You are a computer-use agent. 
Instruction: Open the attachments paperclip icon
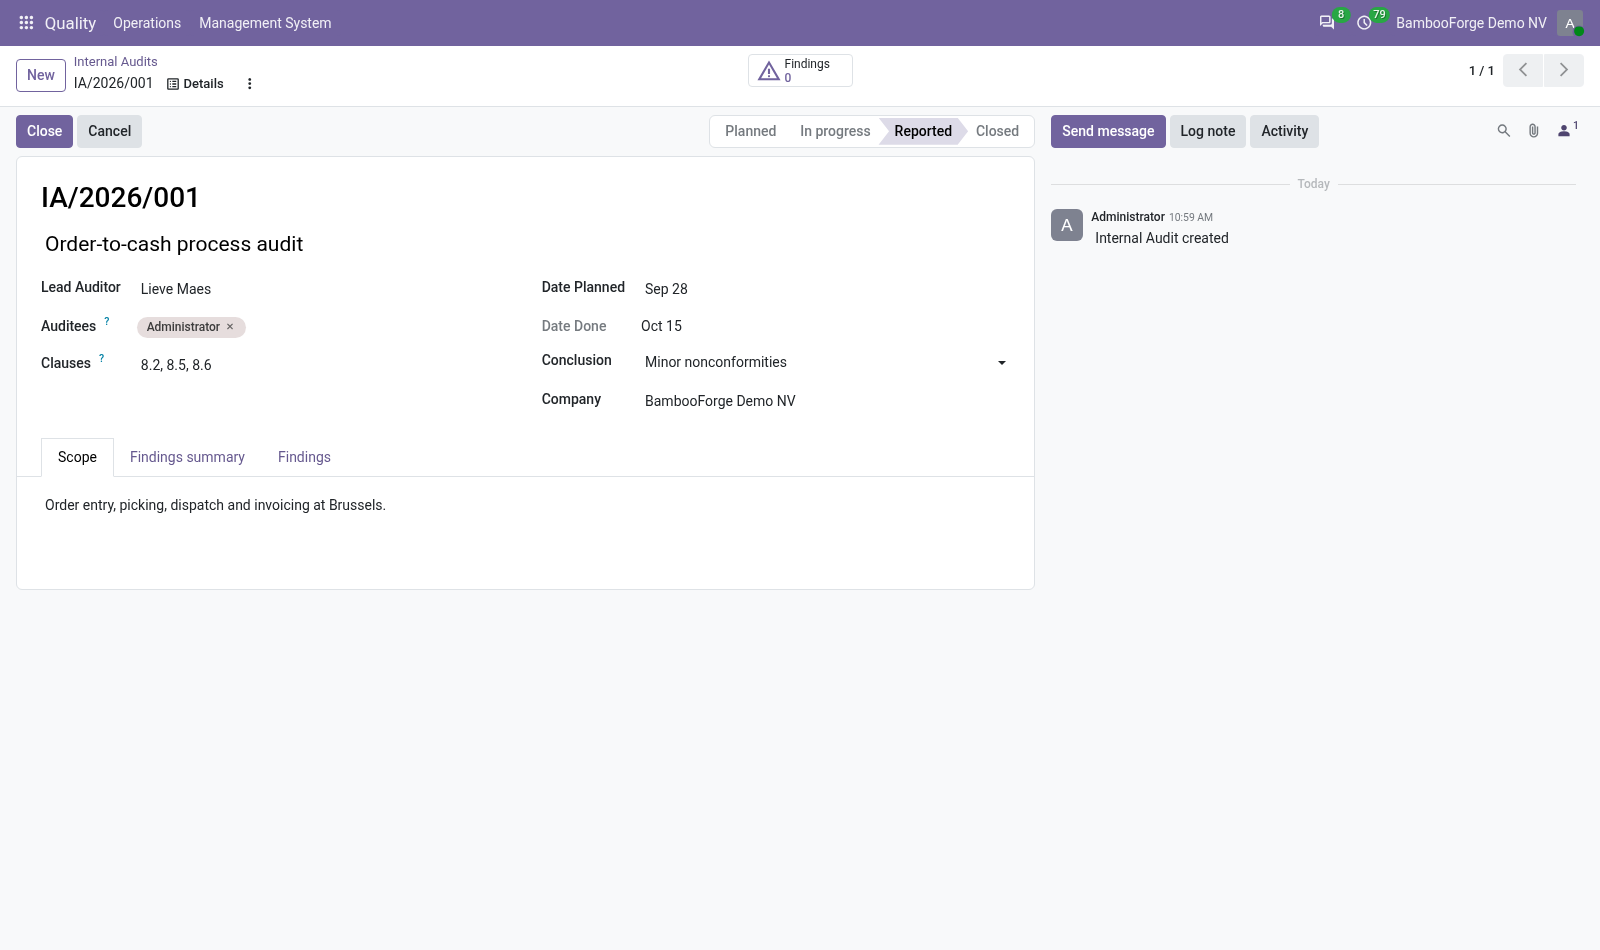(x=1533, y=131)
